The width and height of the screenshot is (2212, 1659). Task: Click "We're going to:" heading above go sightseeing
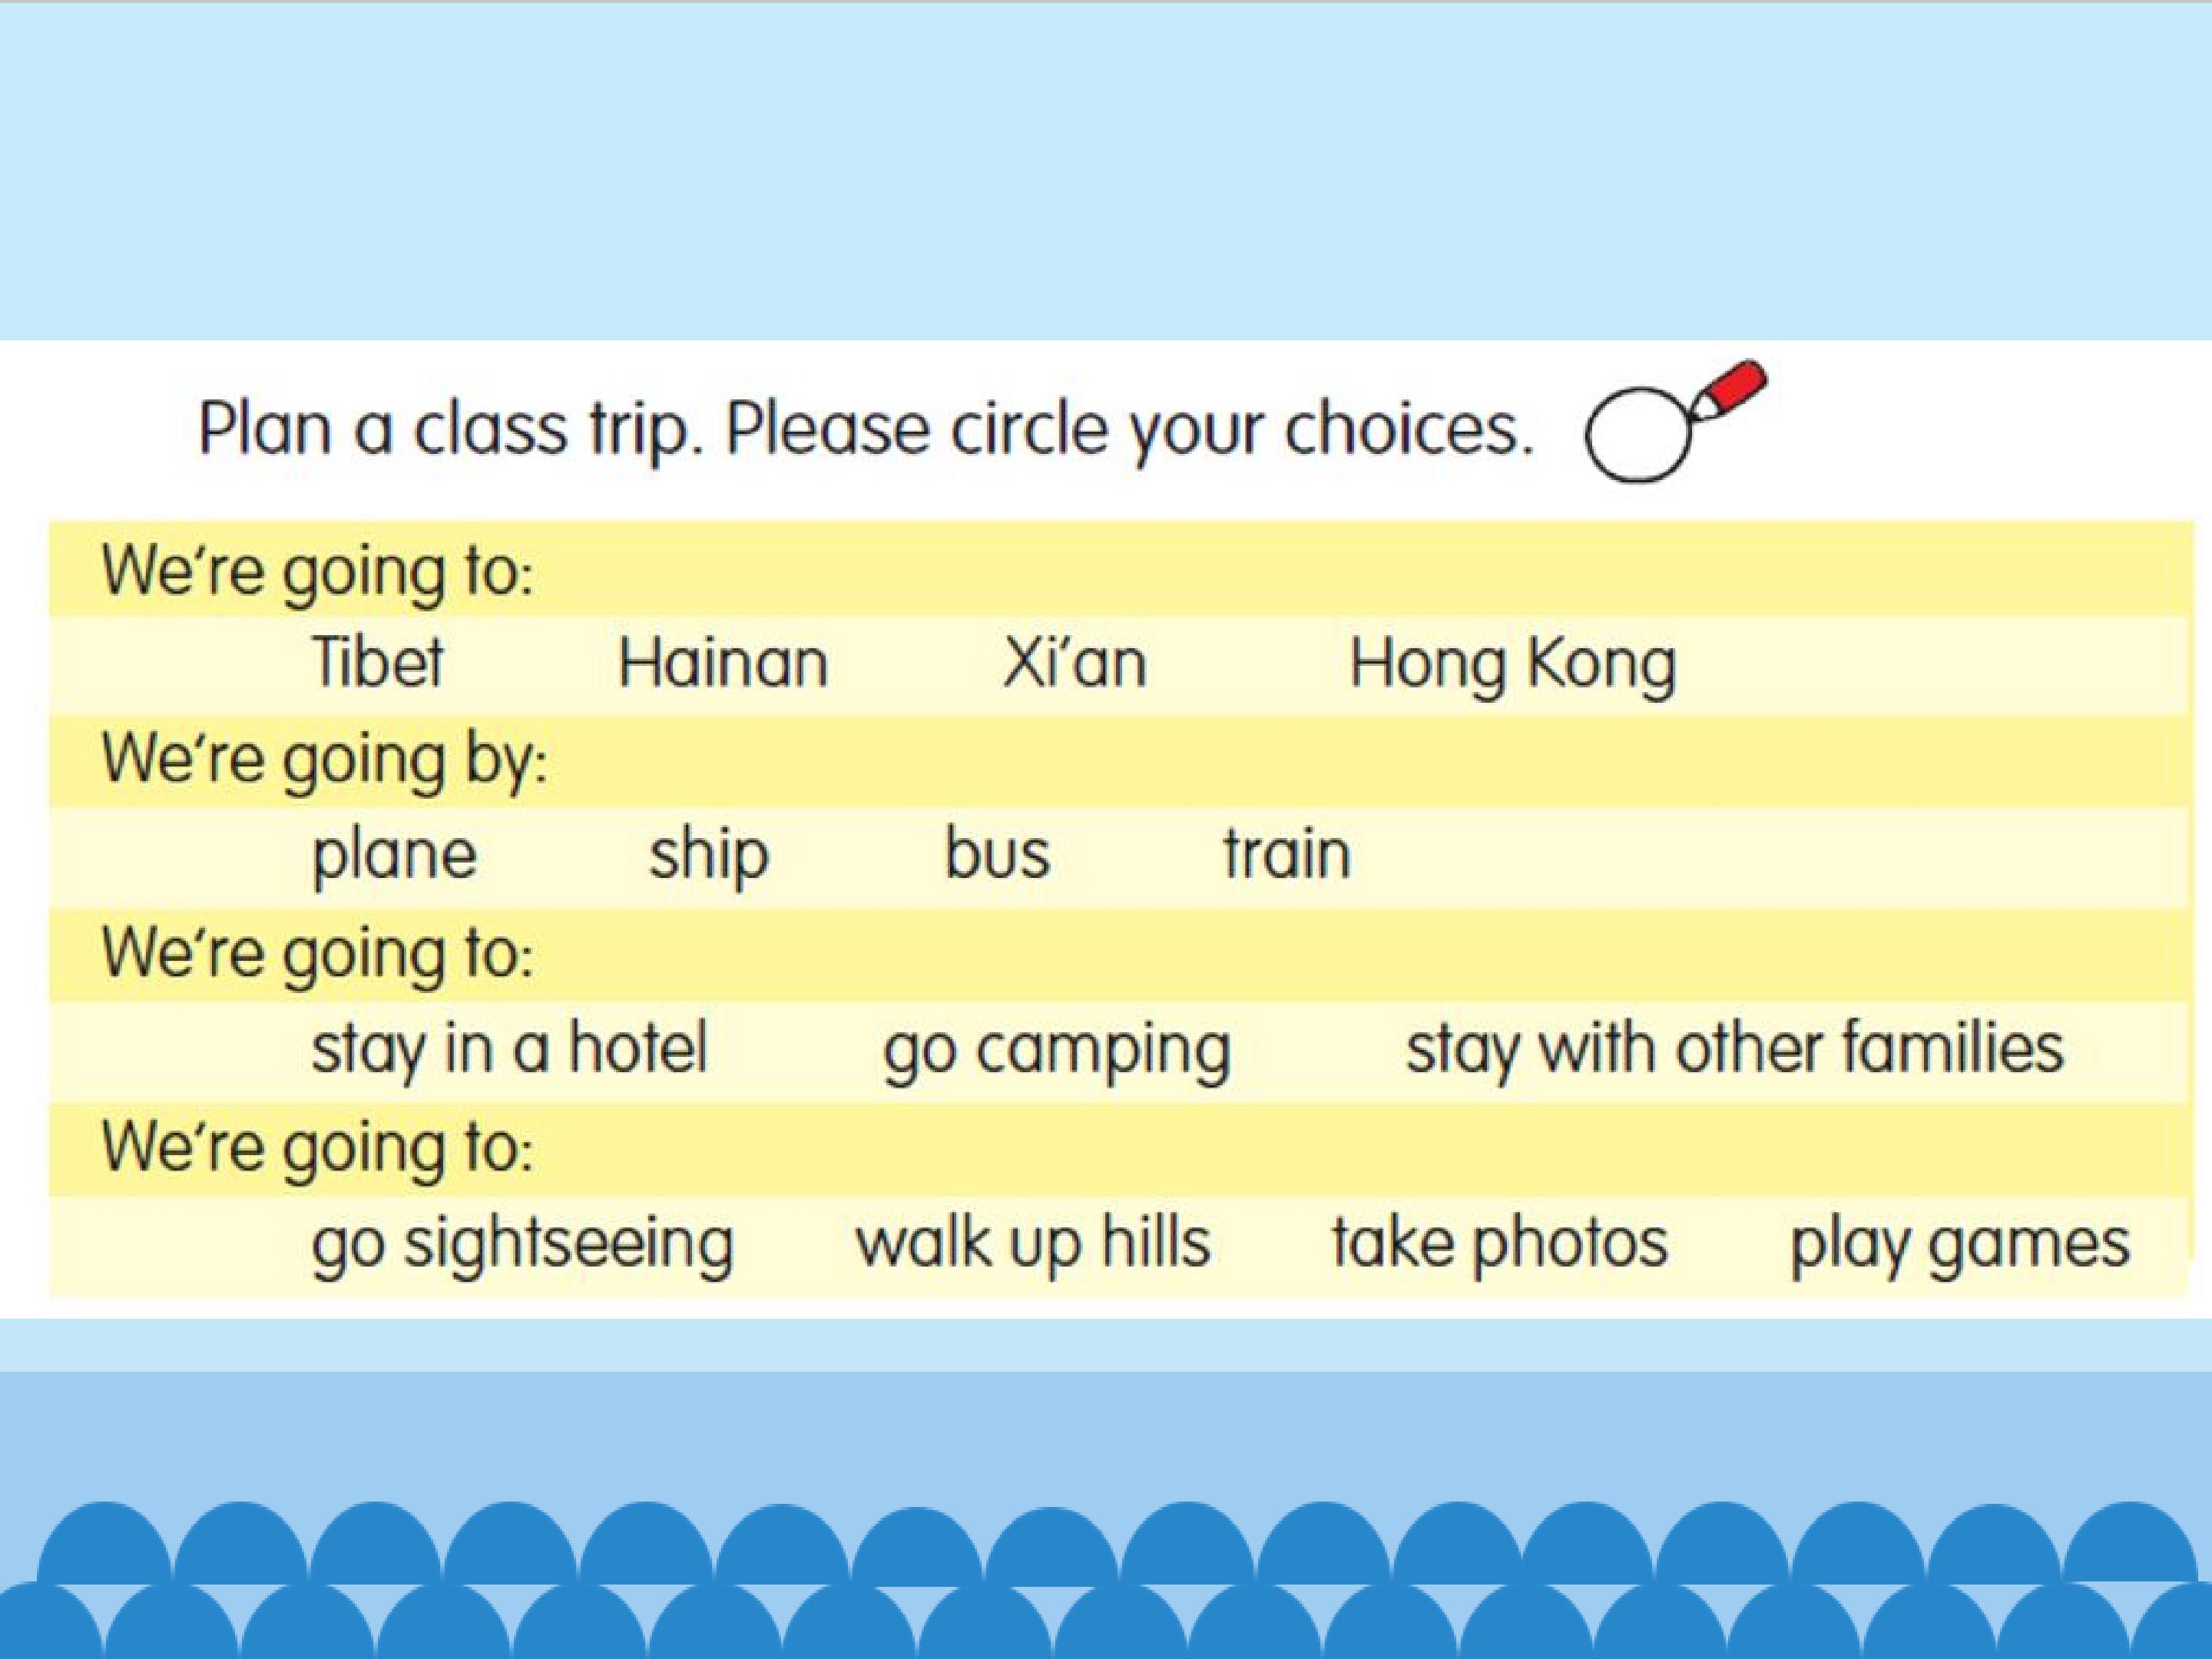tap(318, 1147)
